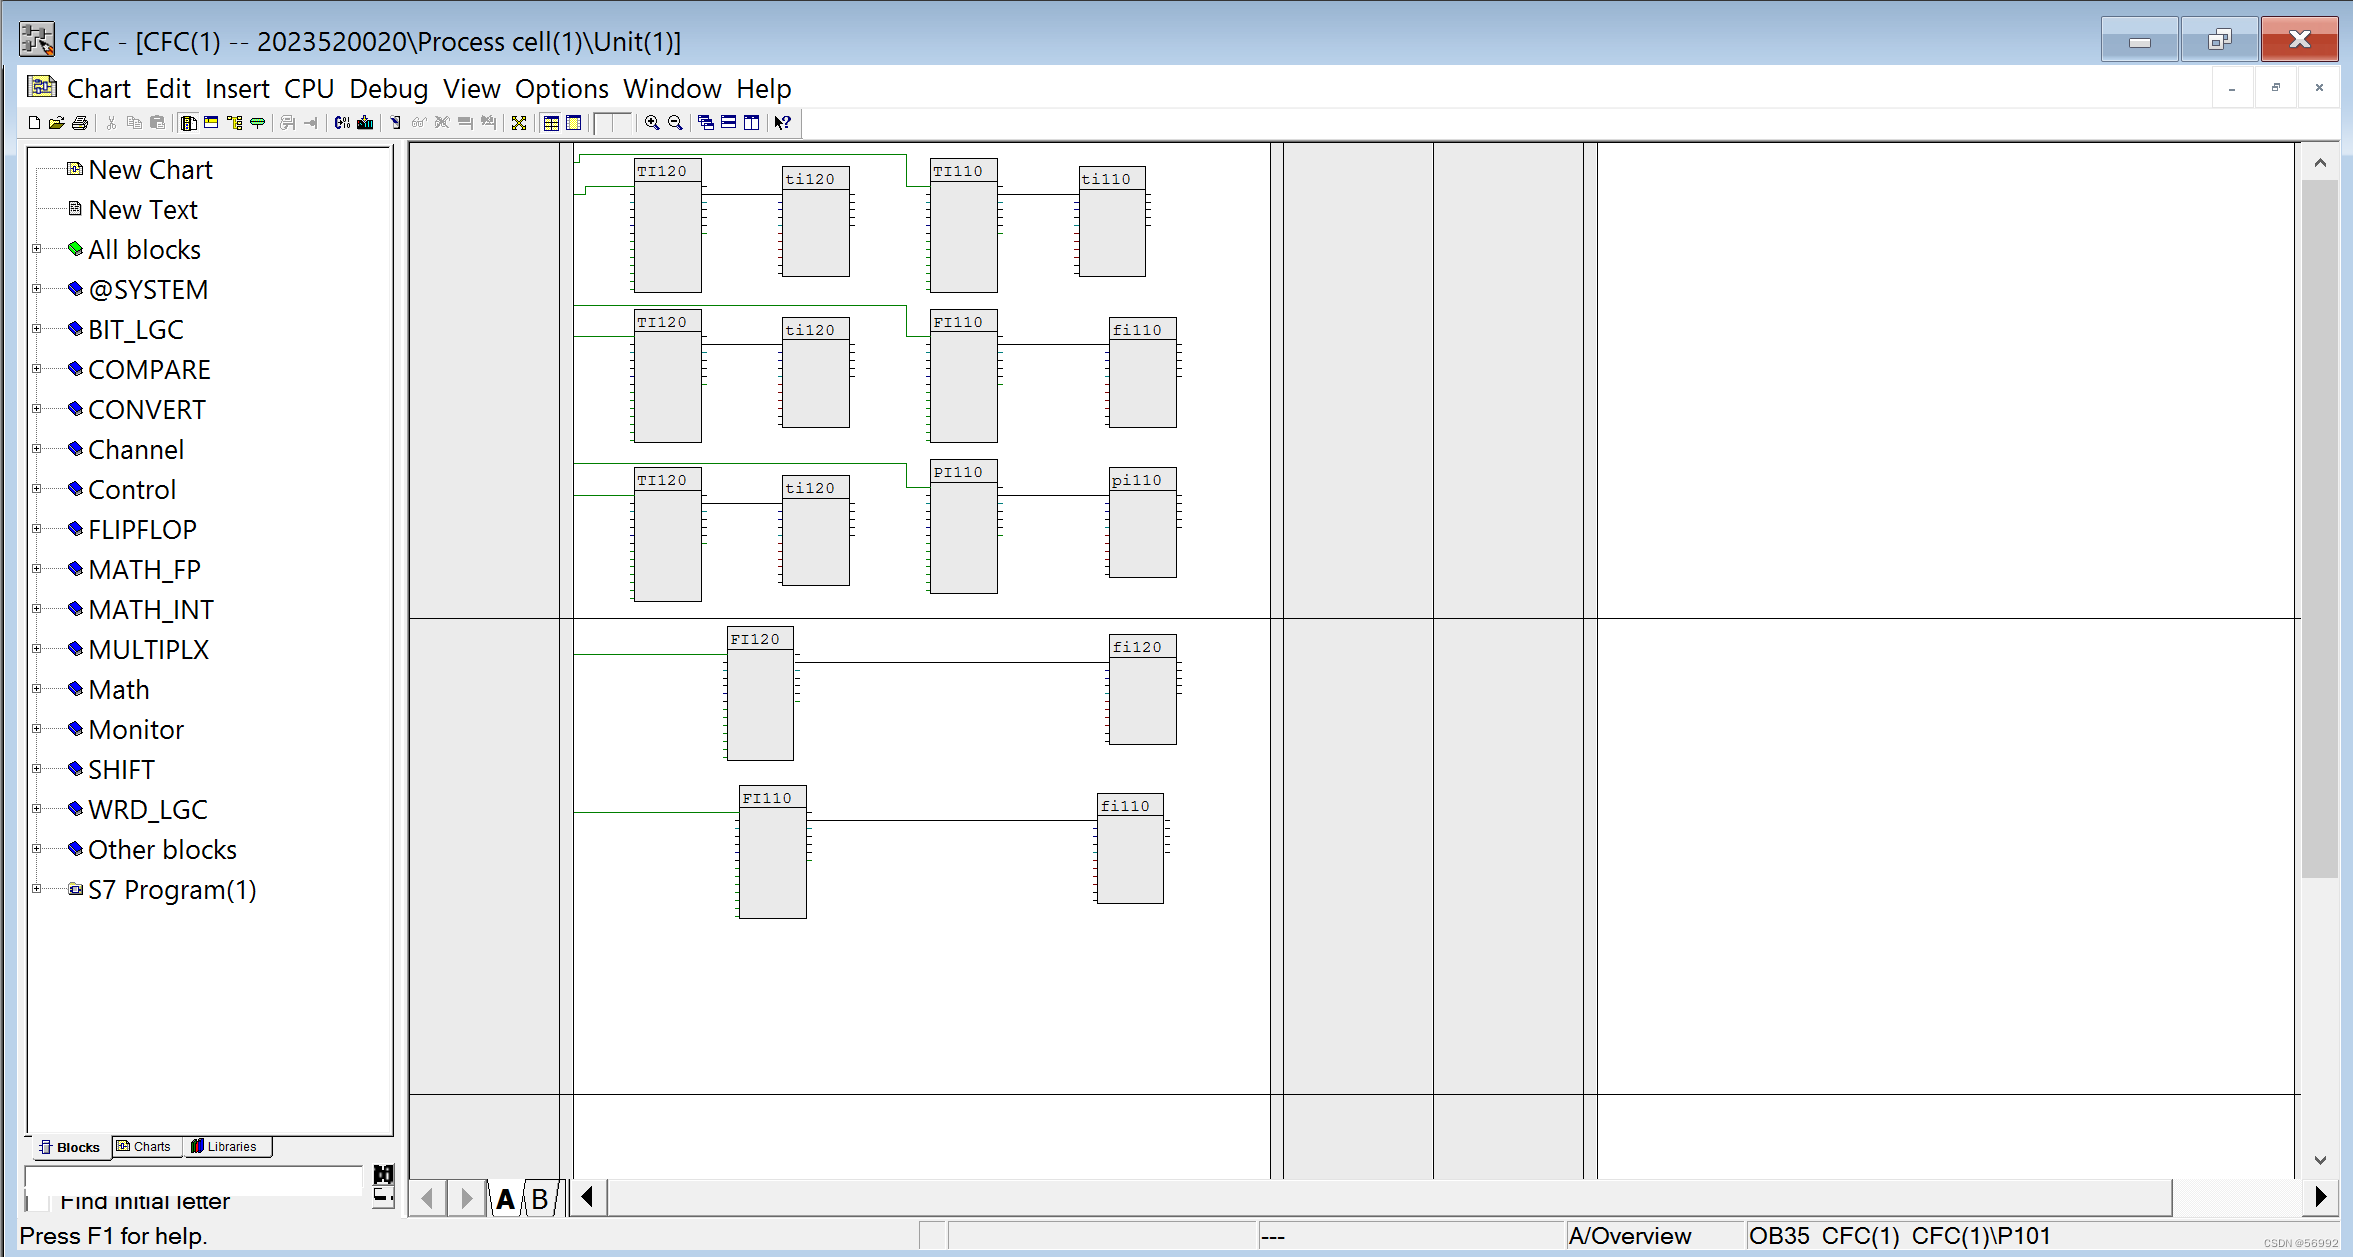2353x1257 pixels.
Task: Click the Zoom Out magnifier icon
Action: click(x=675, y=122)
